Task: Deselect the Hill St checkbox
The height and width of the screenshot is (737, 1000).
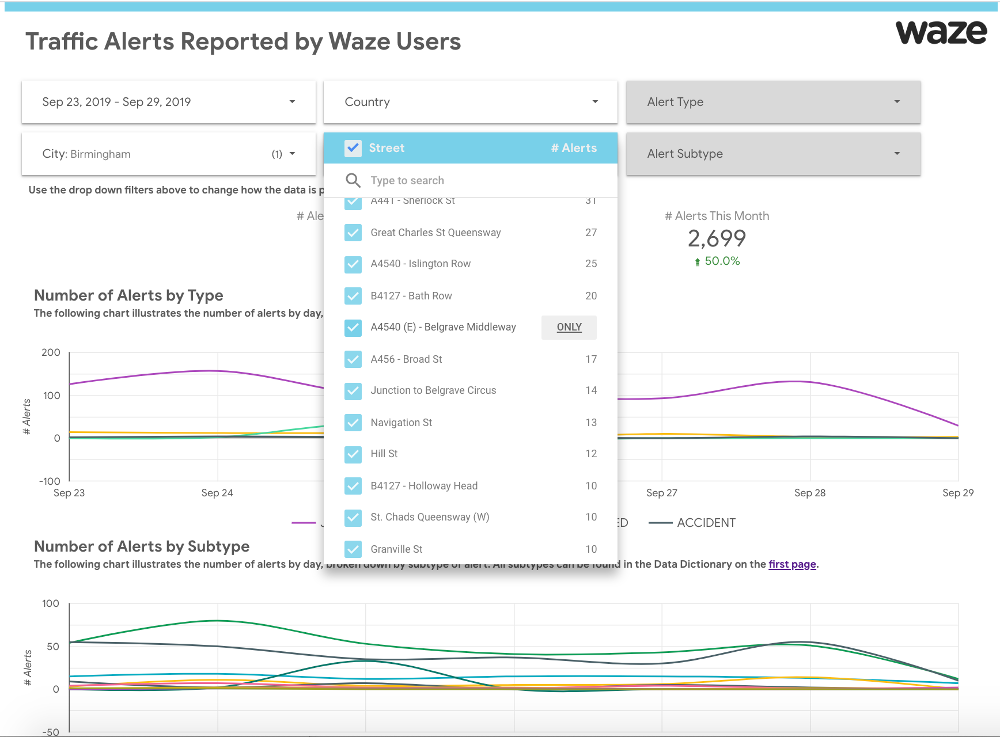Action: [x=353, y=453]
